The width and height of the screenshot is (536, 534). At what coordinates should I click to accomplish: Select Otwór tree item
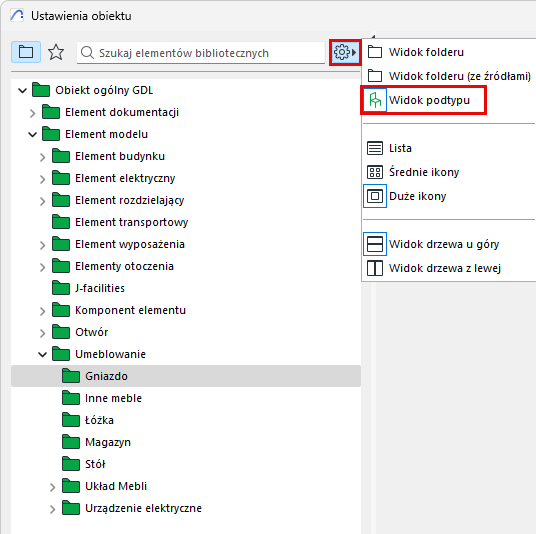point(92,332)
